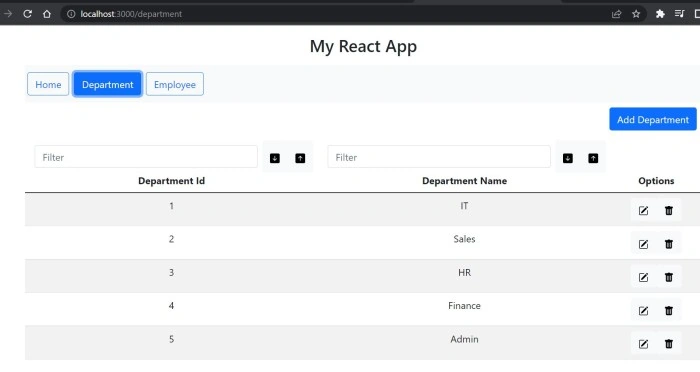The image size is (700, 372).
Task: Select the HR department name cell
Action: pos(464,272)
